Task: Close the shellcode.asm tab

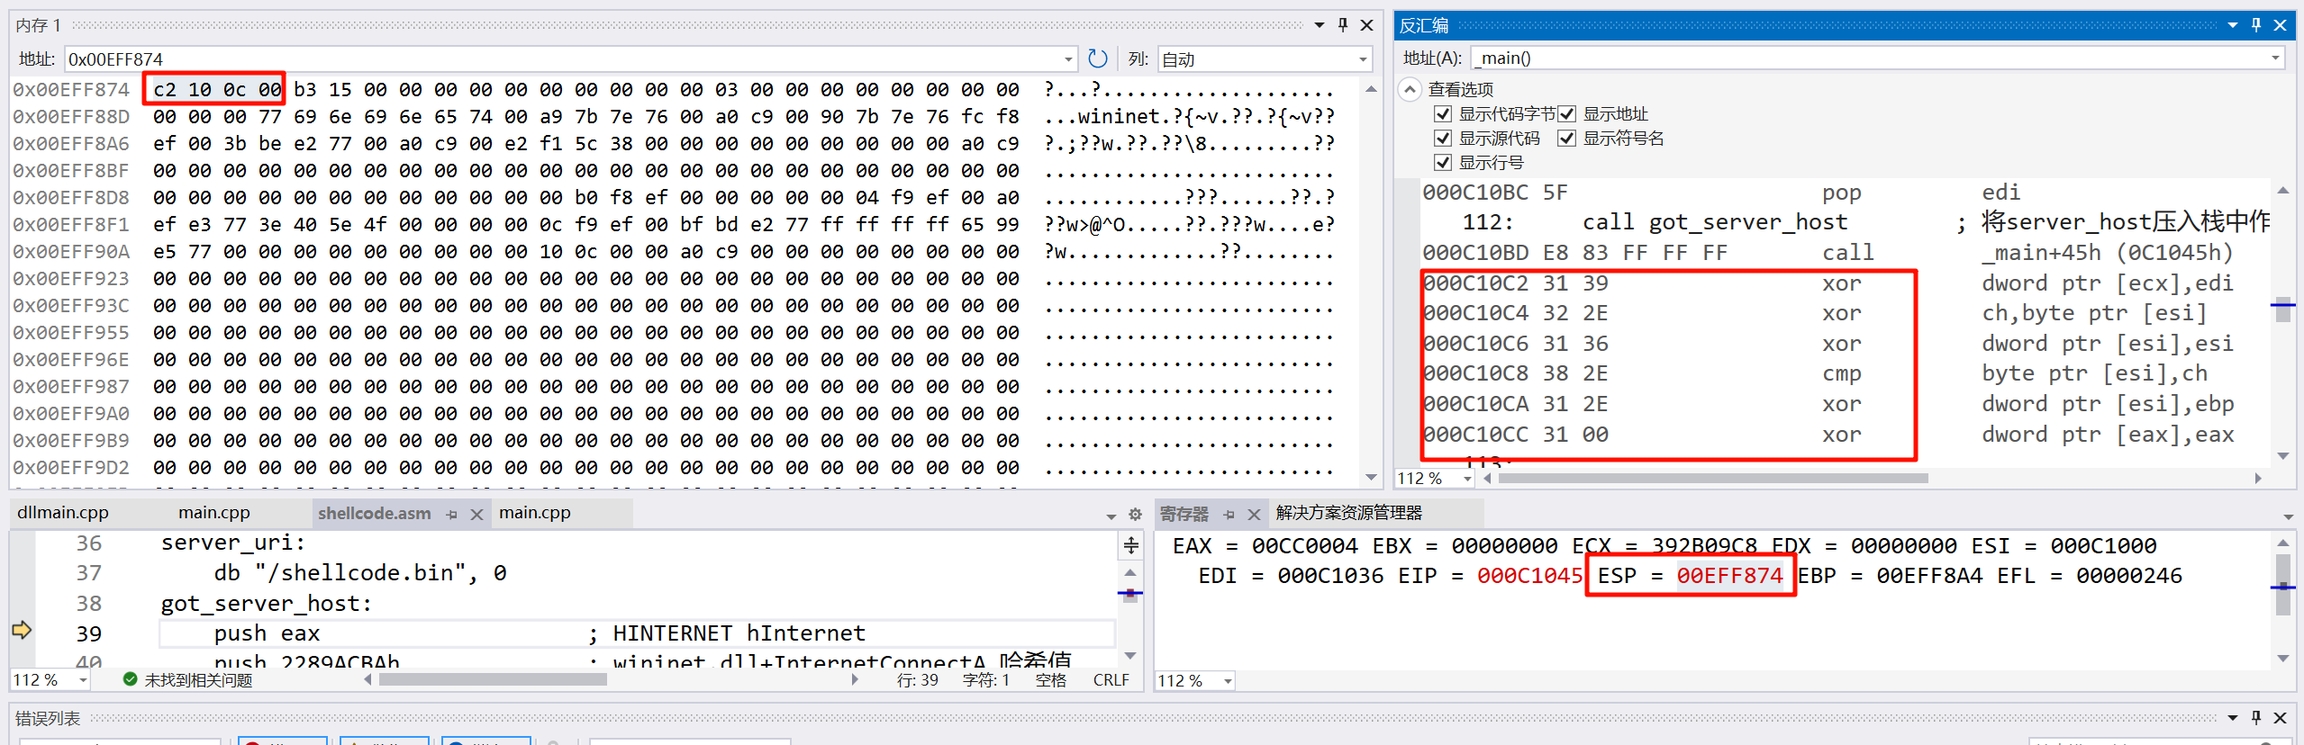Action: [477, 514]
